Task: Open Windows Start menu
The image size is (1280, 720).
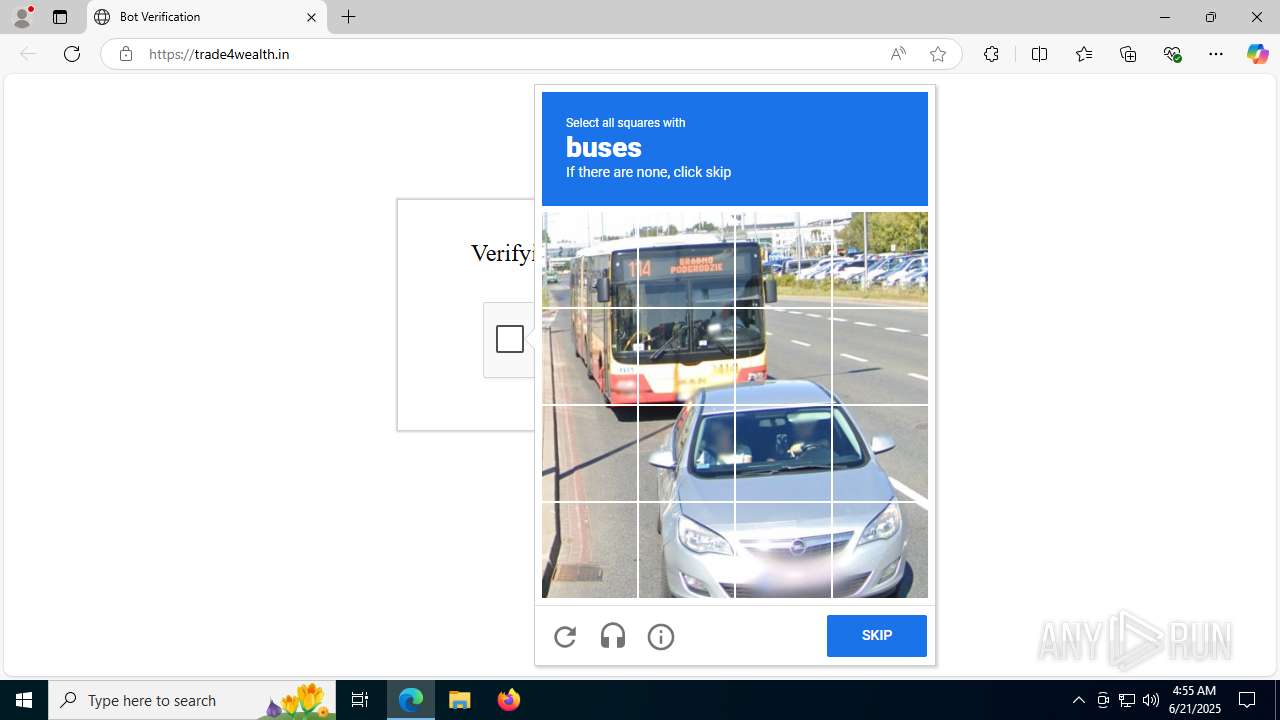Action: pyautogui.click(x=24, y=700)
